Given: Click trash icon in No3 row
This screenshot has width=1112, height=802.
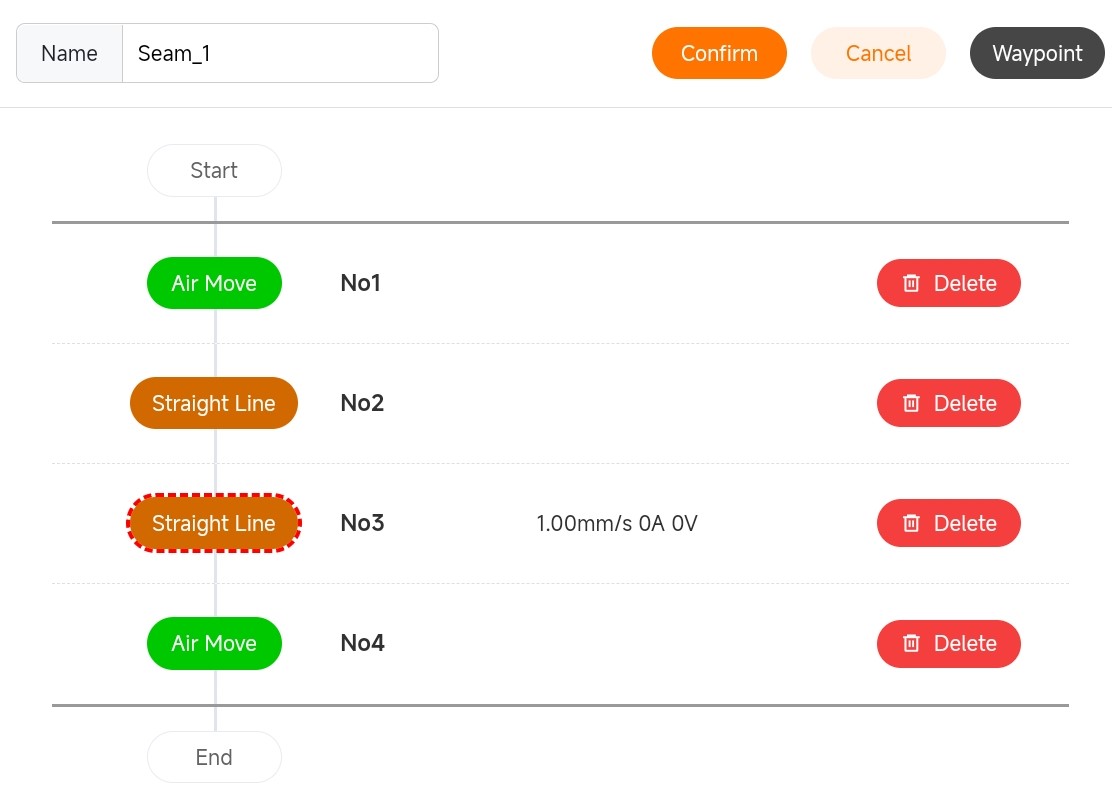Looking at the screenshot, I should pos(911,524).
